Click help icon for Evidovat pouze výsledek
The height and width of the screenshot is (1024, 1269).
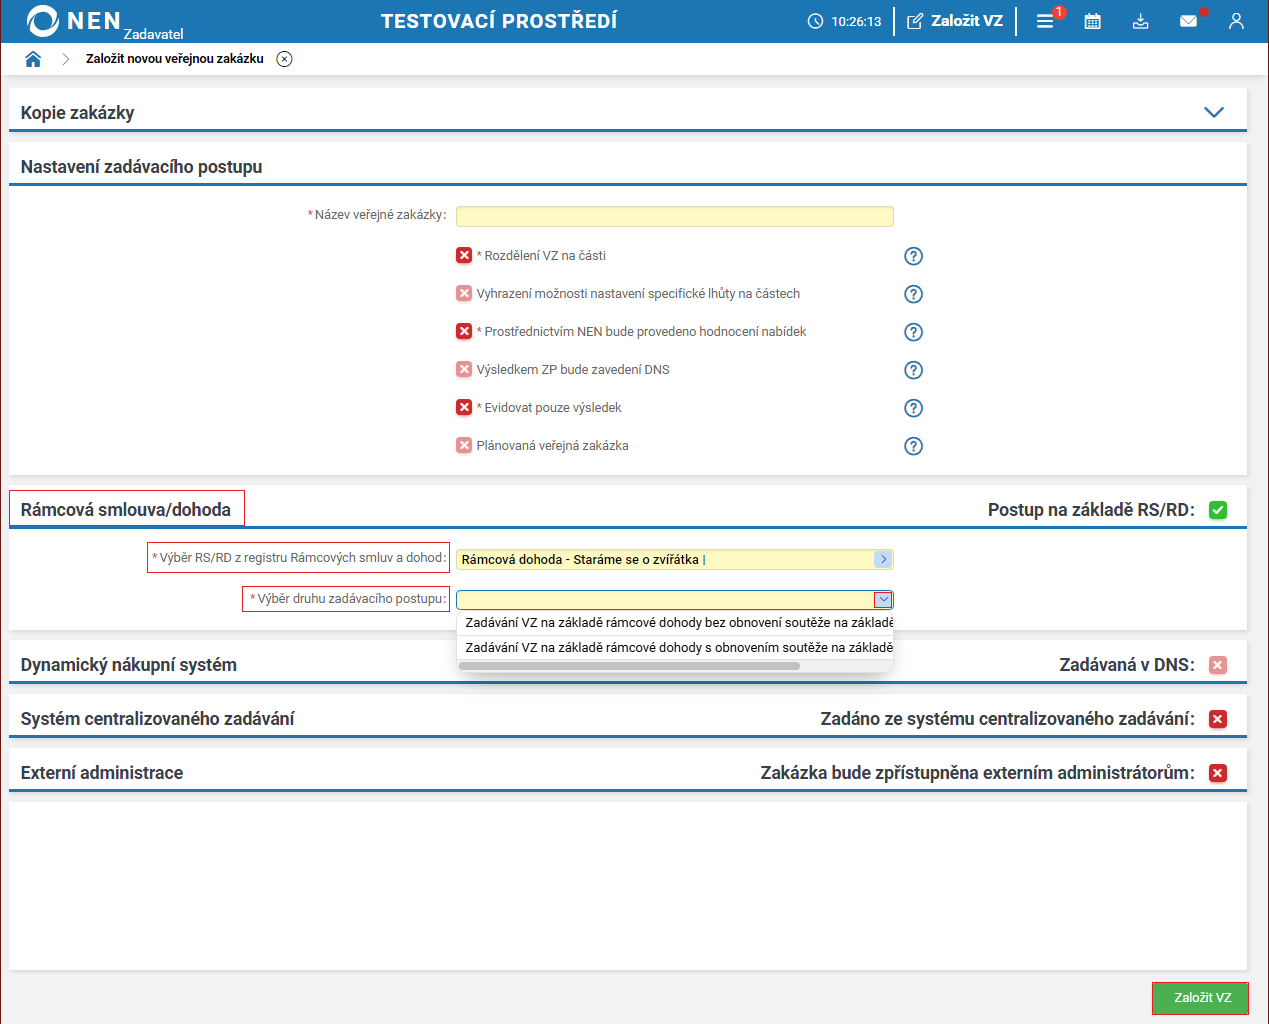pos(913,408)
